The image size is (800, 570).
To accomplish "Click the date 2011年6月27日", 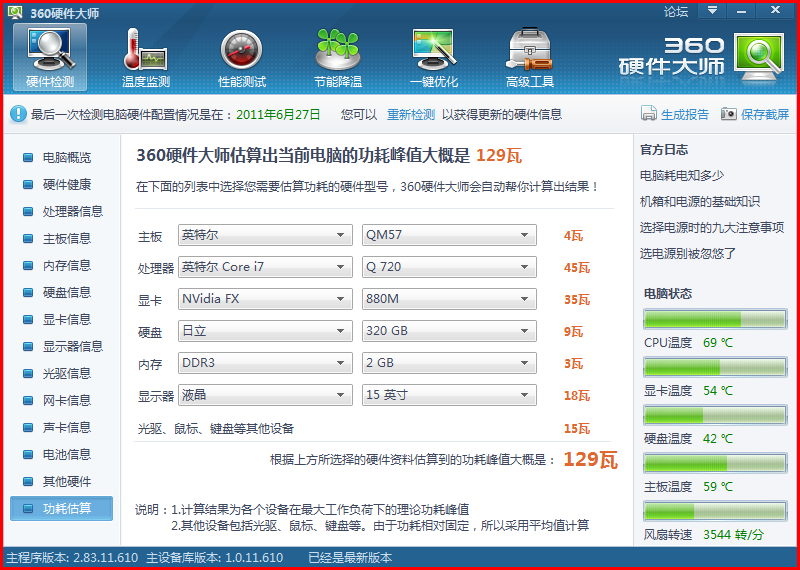I will coord(278,114).
